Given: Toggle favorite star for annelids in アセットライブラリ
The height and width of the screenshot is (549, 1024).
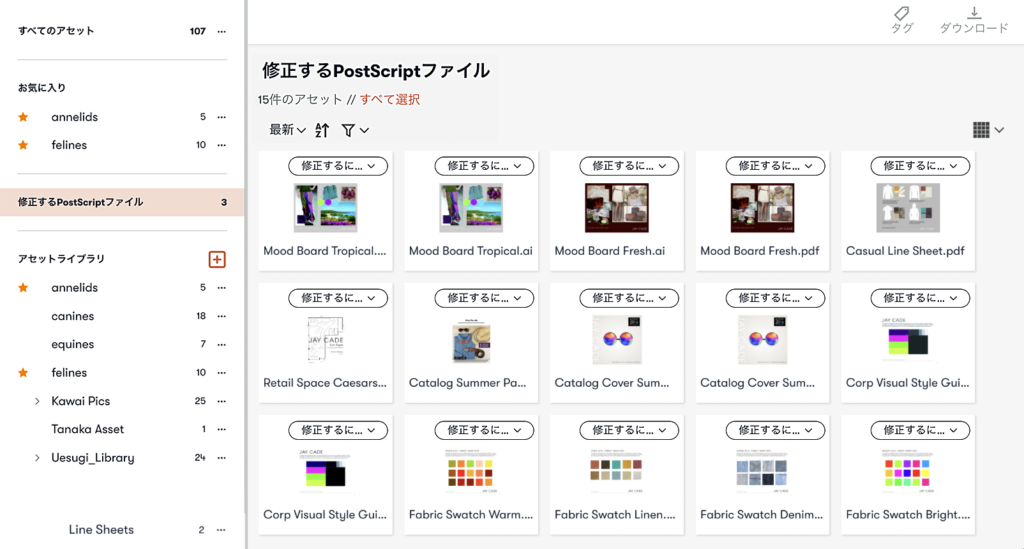Looking at the screenshot, I should tap(24, 287).
